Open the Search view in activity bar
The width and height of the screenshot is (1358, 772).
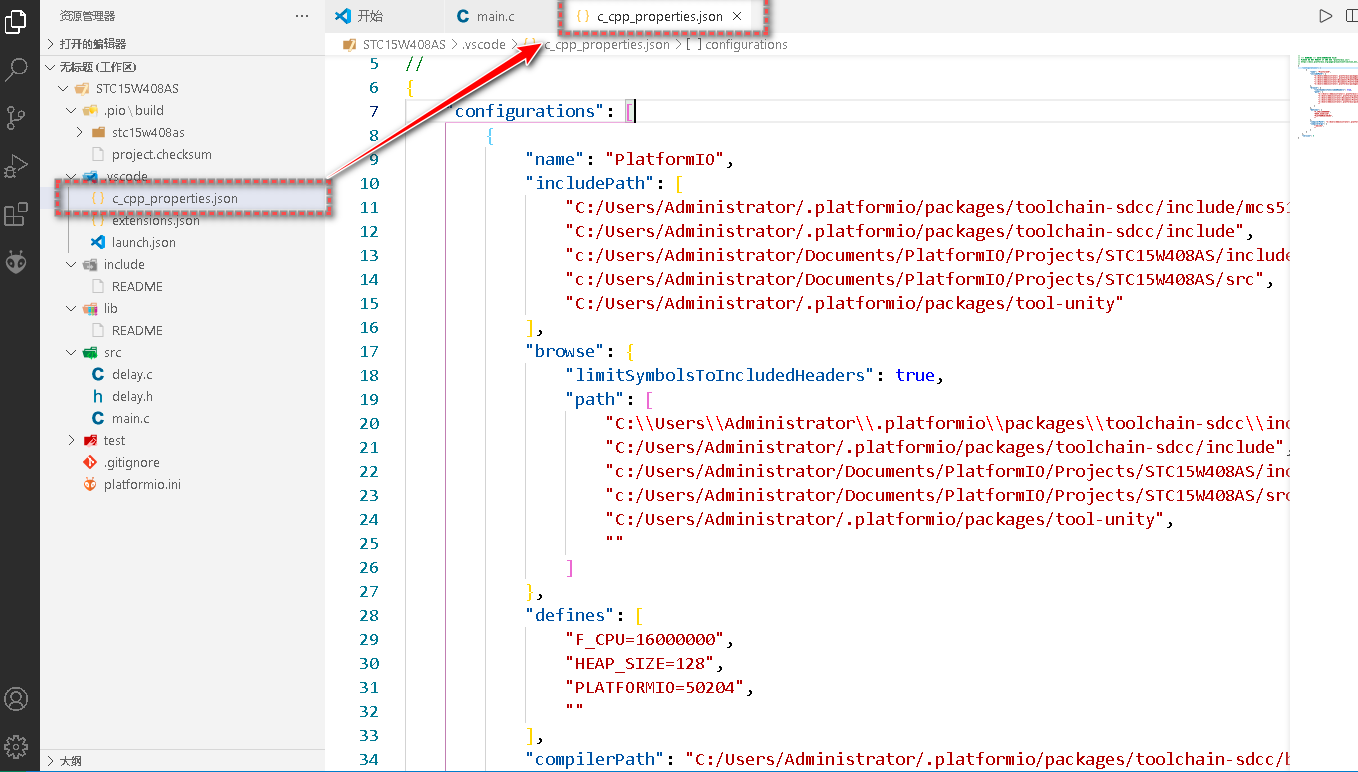click(x=16, y=69)
